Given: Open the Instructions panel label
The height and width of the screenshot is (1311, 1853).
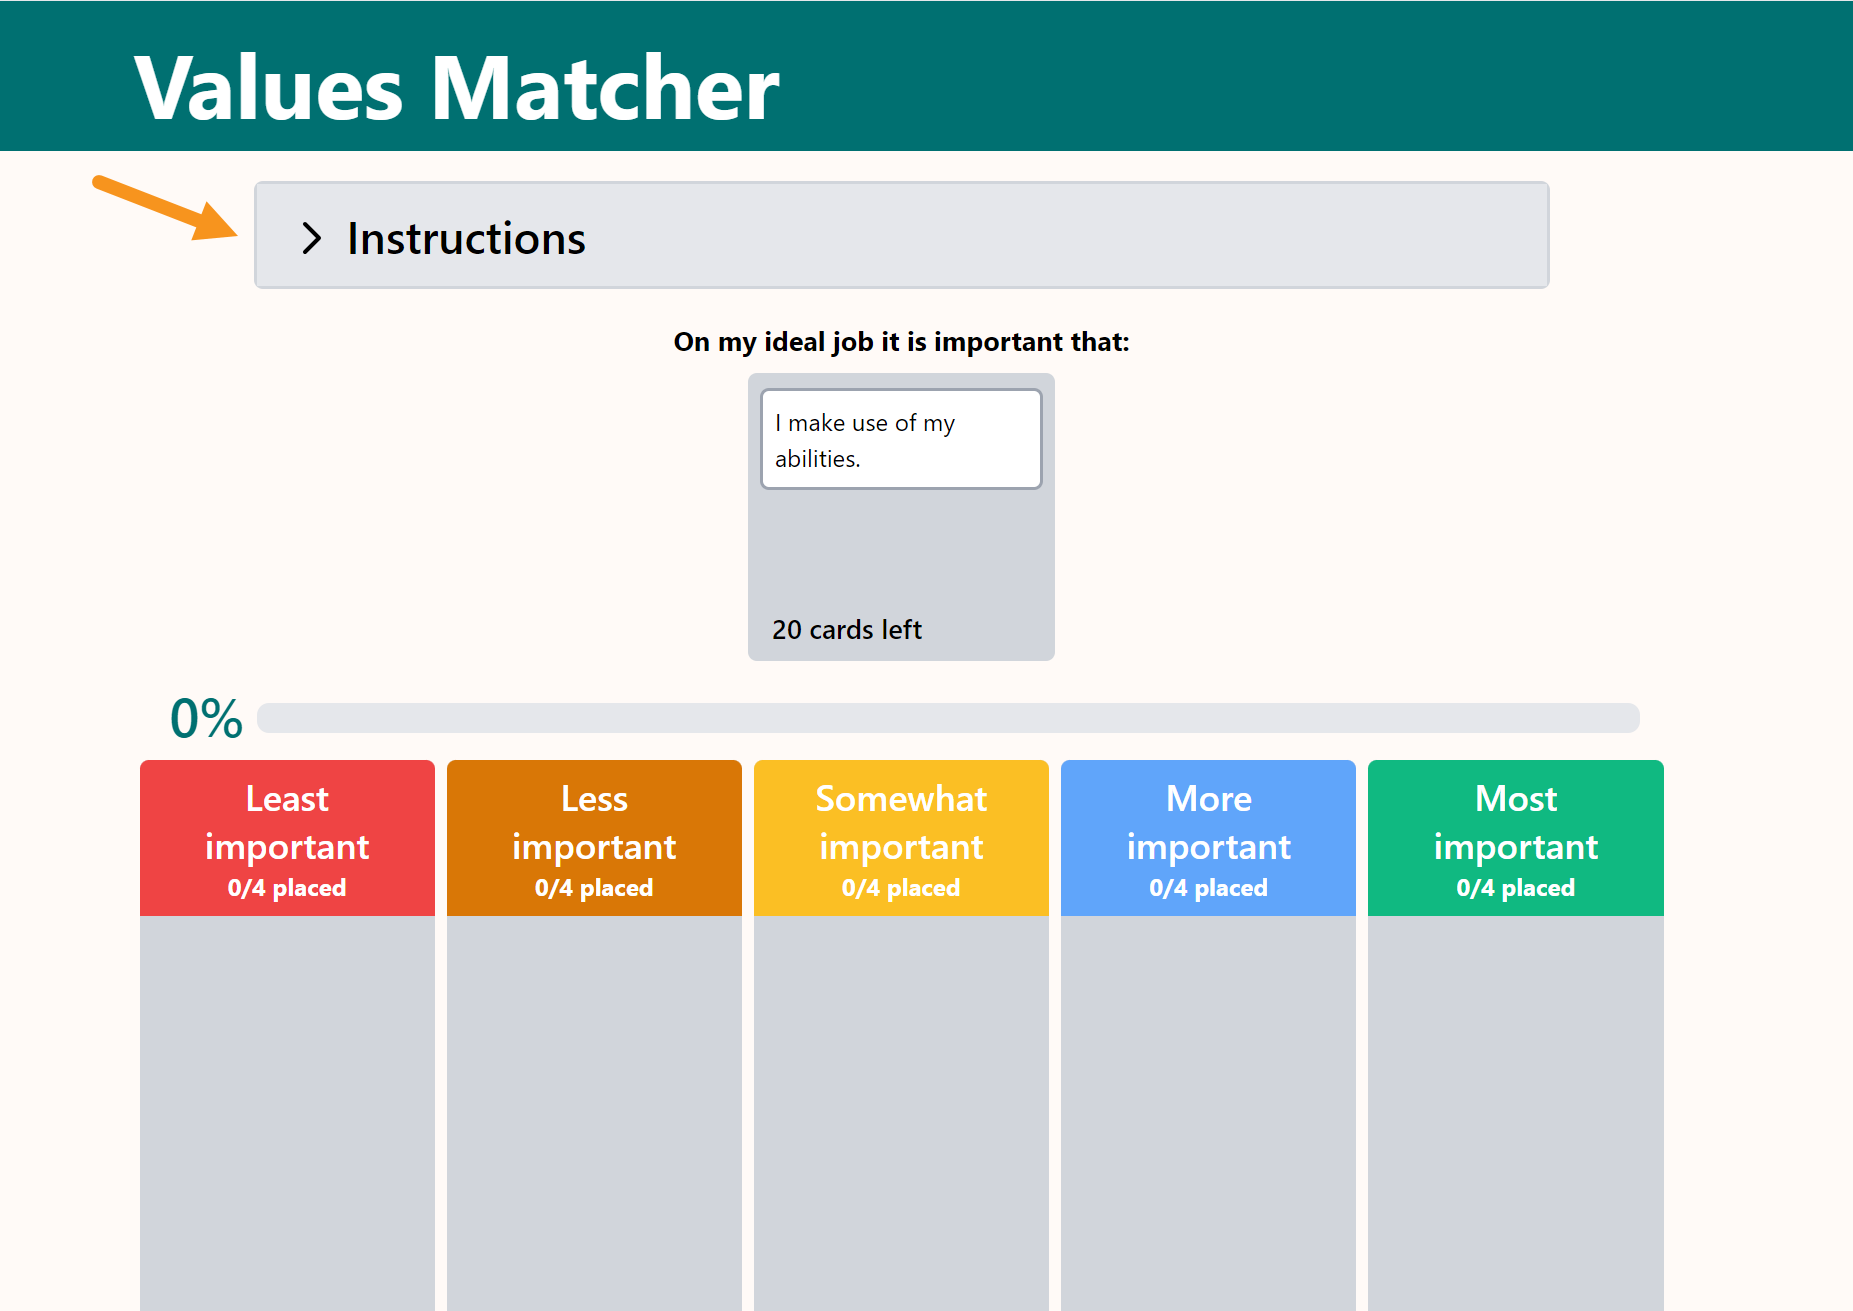Looking at the screenshot, I should pos(466,238).
